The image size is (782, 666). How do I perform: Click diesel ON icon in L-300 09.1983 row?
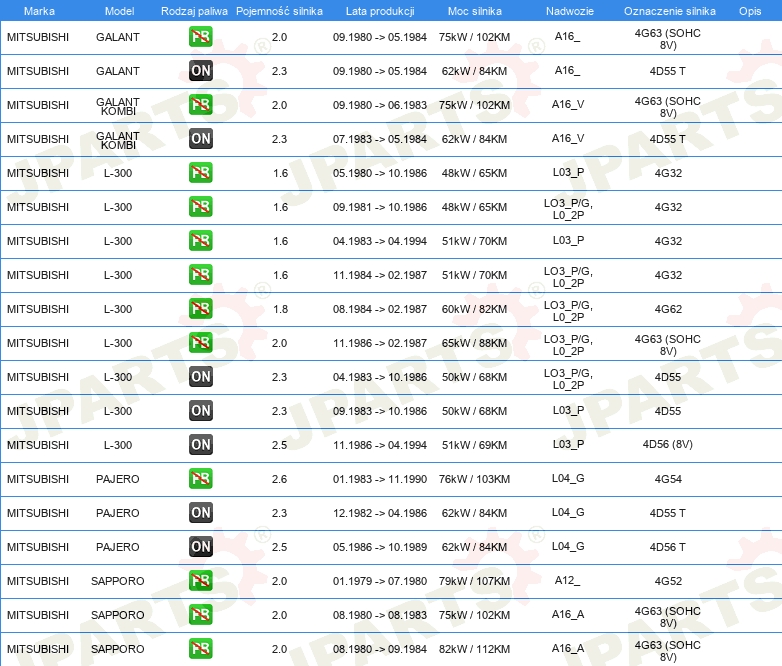[x=200, y=411]
